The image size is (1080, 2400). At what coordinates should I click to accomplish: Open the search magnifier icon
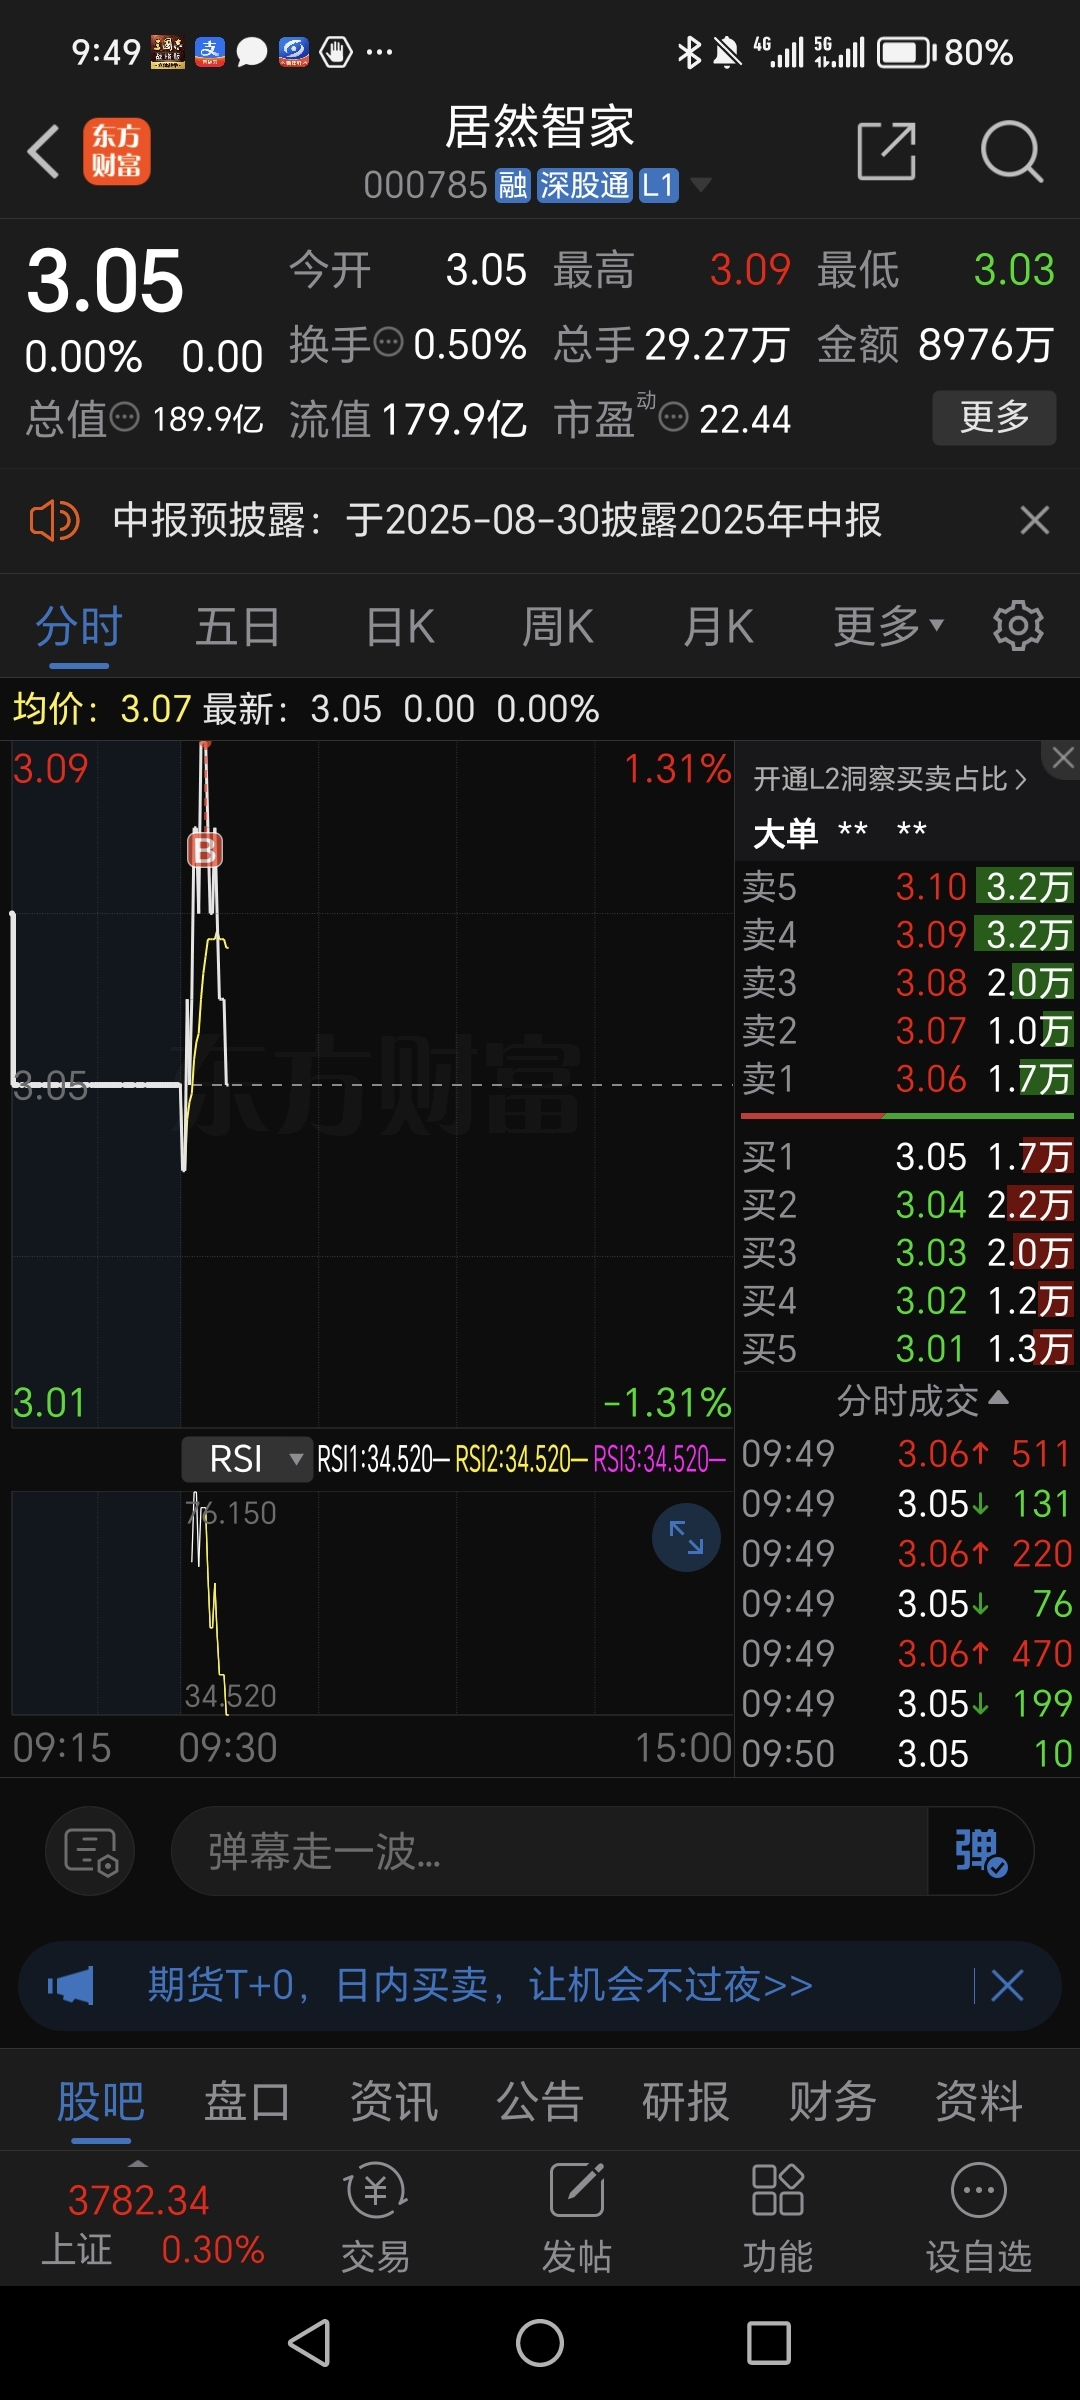1011,152
